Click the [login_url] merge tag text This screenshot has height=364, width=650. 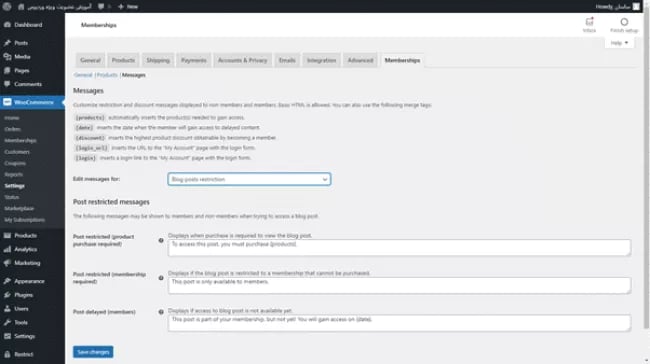(91, 148)
